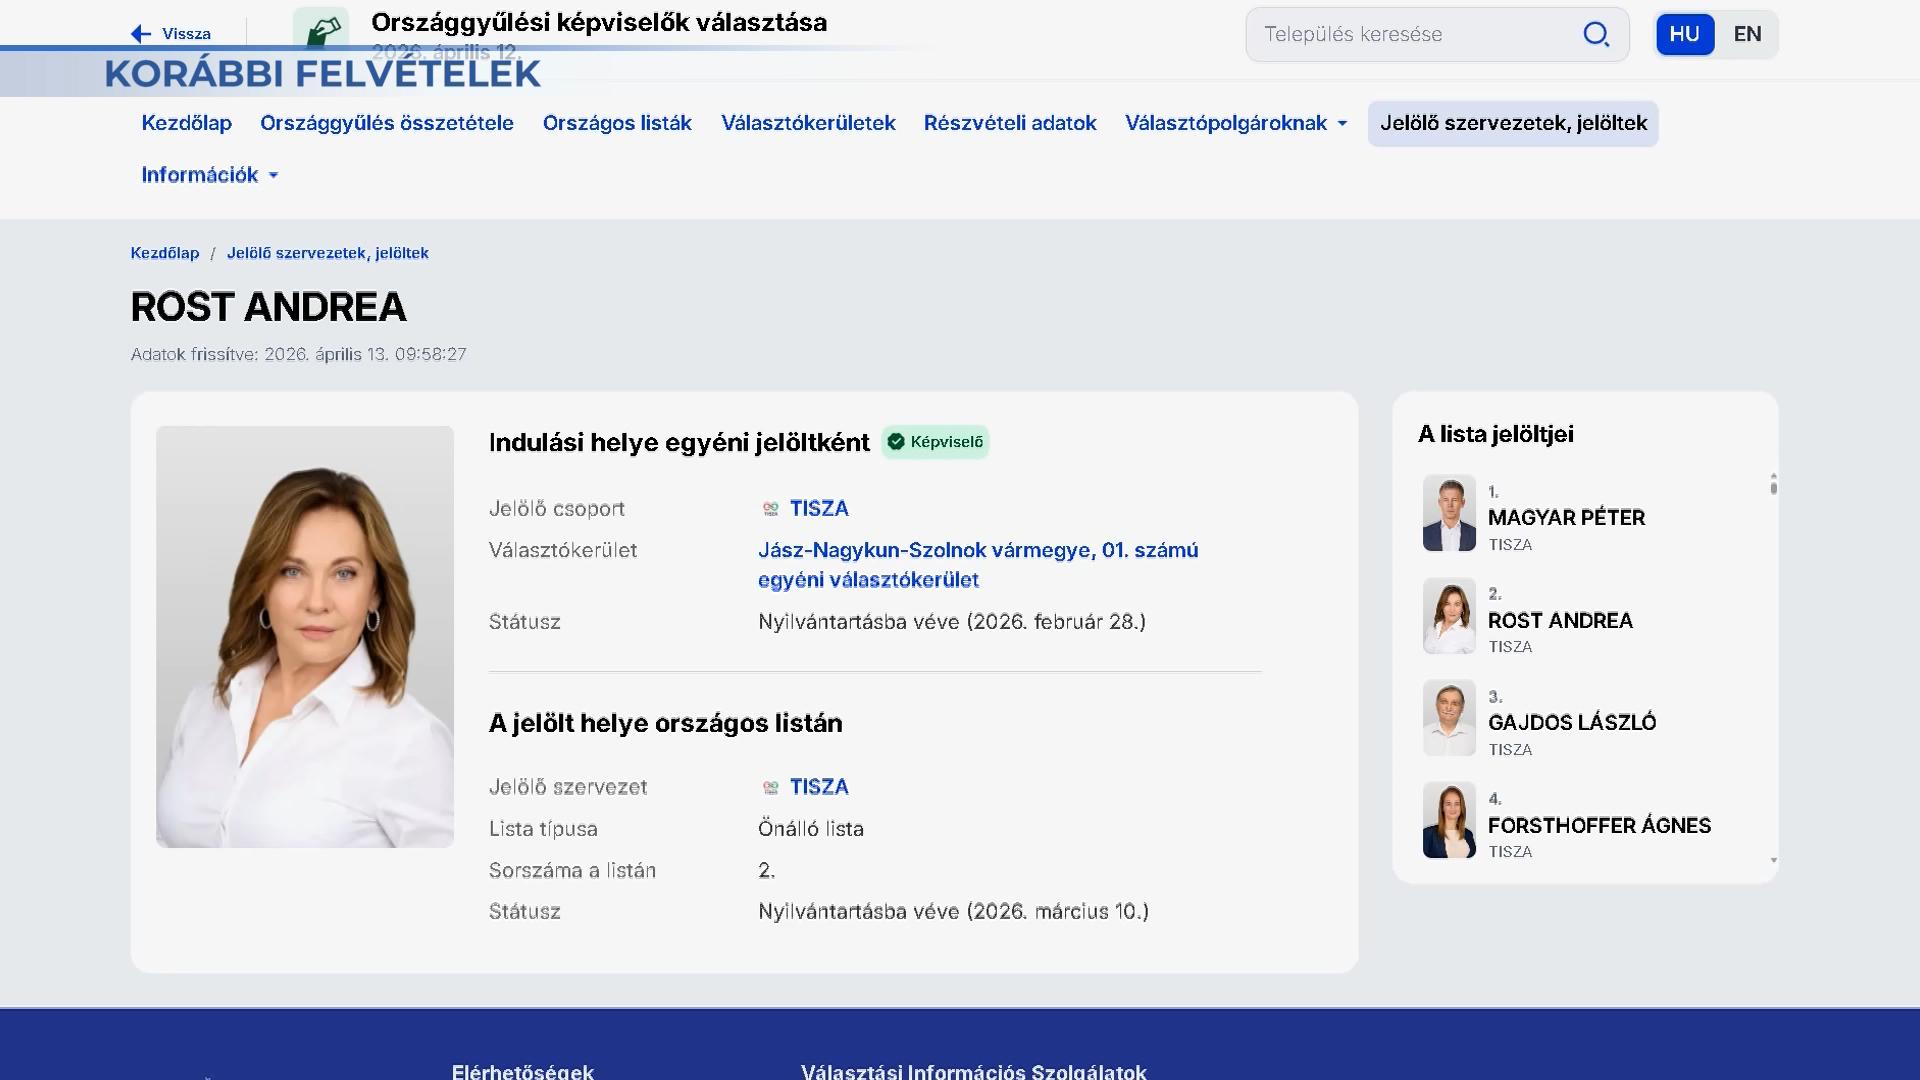The height and width of the screenshot is (1080, 1920).
Task: Click the back arrow icon next to Vissza
Action: [141, 34]
